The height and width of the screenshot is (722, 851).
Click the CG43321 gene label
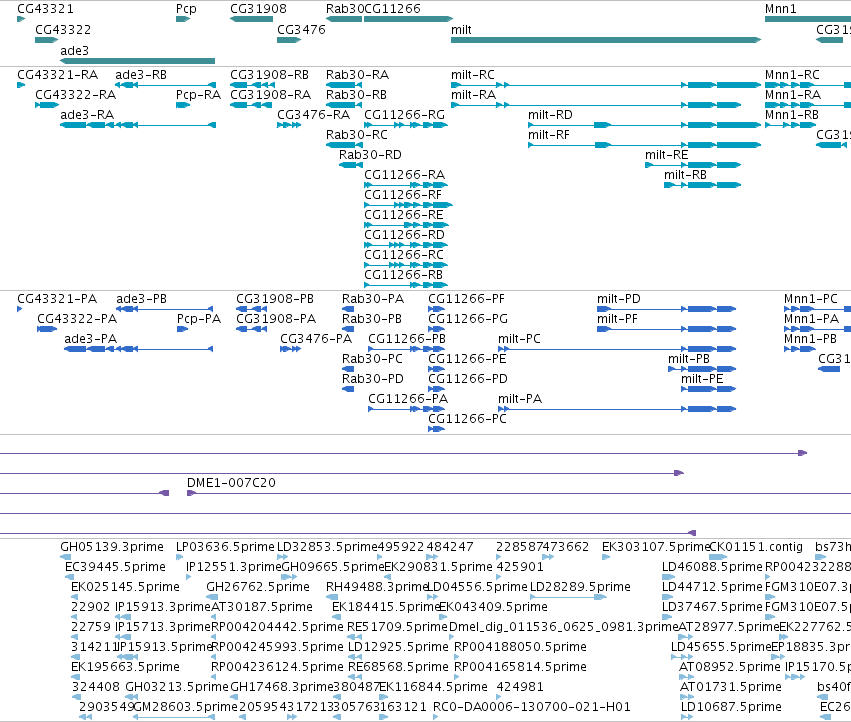click(x=45, y=9)
